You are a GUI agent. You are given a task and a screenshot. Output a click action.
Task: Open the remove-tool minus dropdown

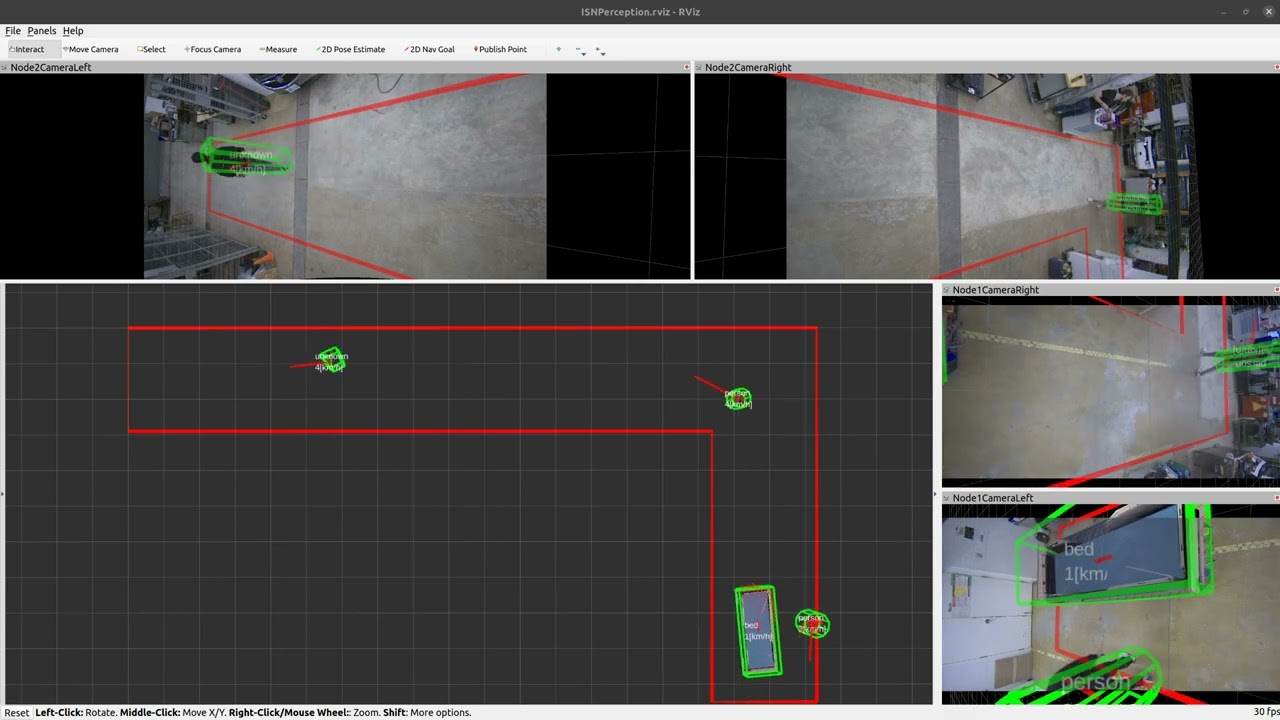(580, 50)
